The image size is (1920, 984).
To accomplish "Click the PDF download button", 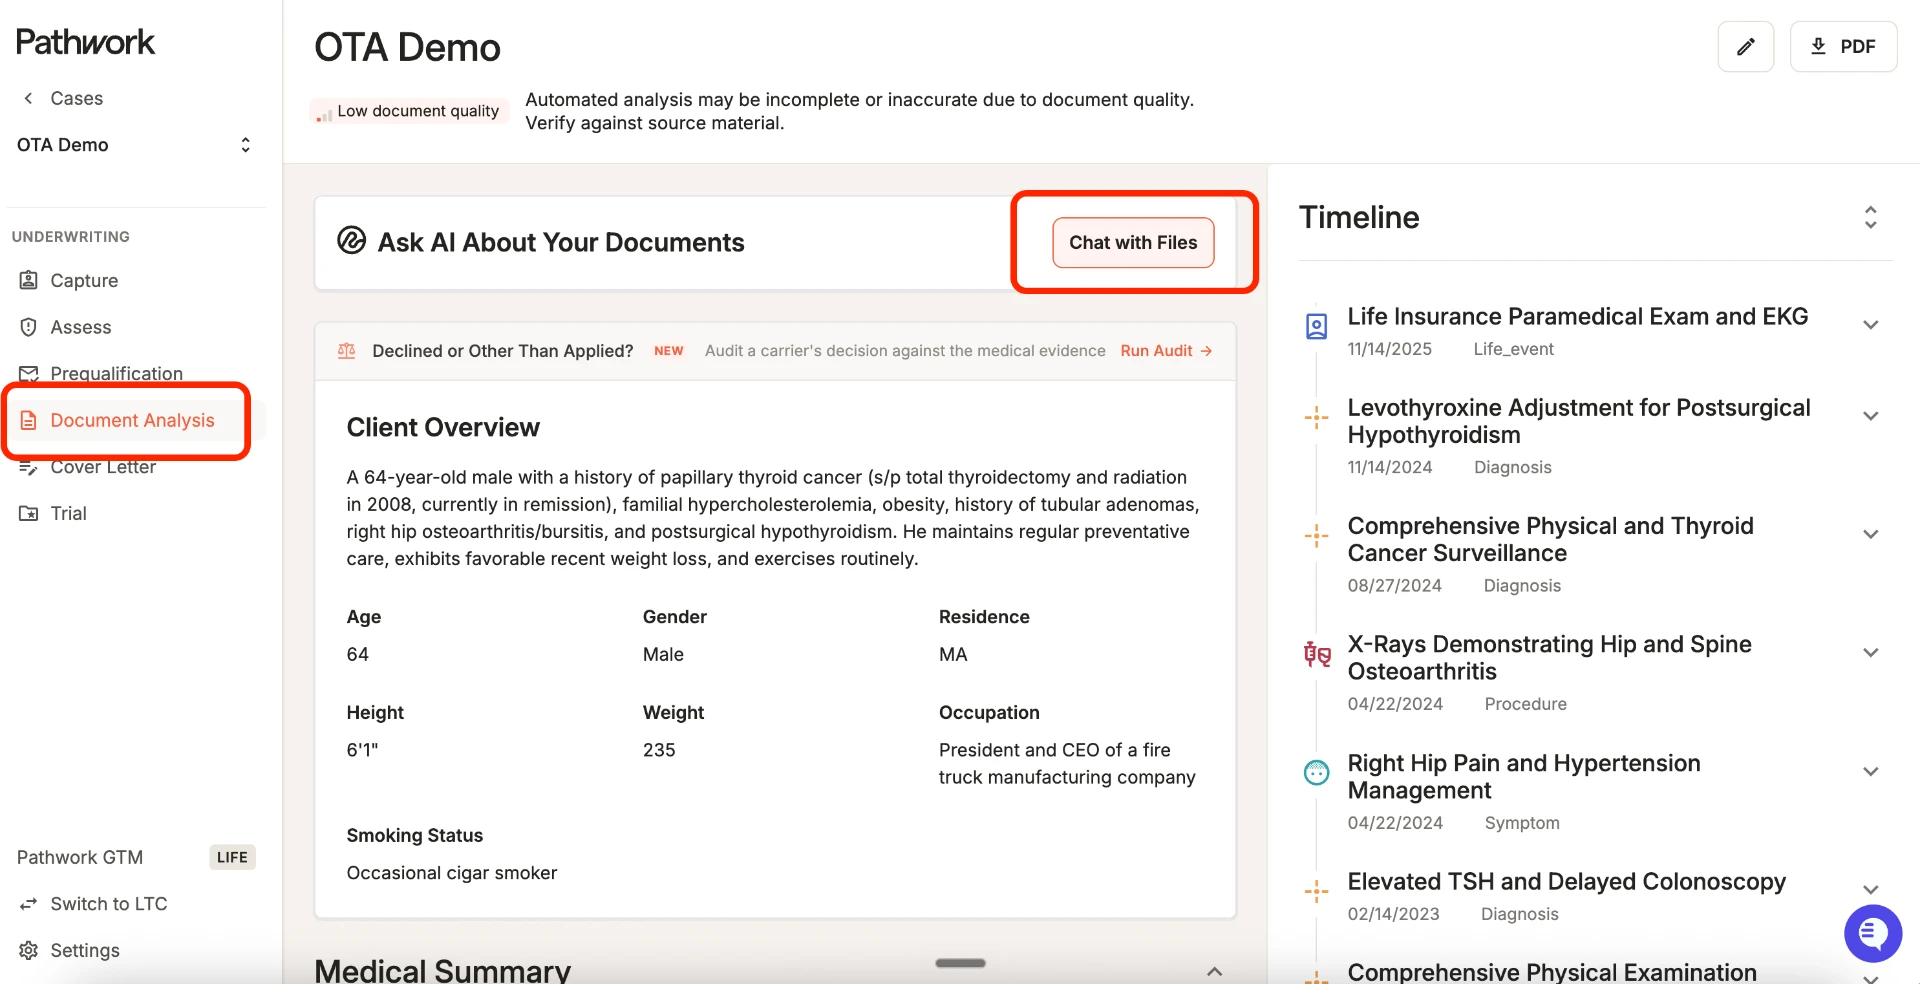I will pos(1843,47).
